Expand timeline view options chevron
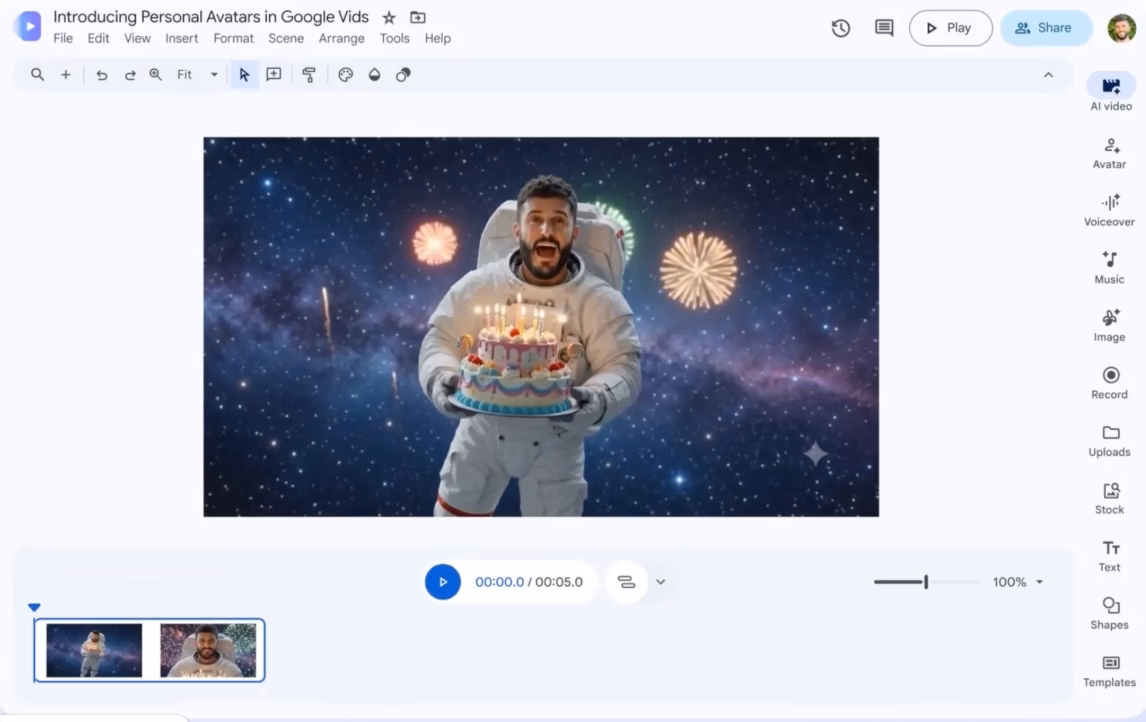 (x=661, y=582)
